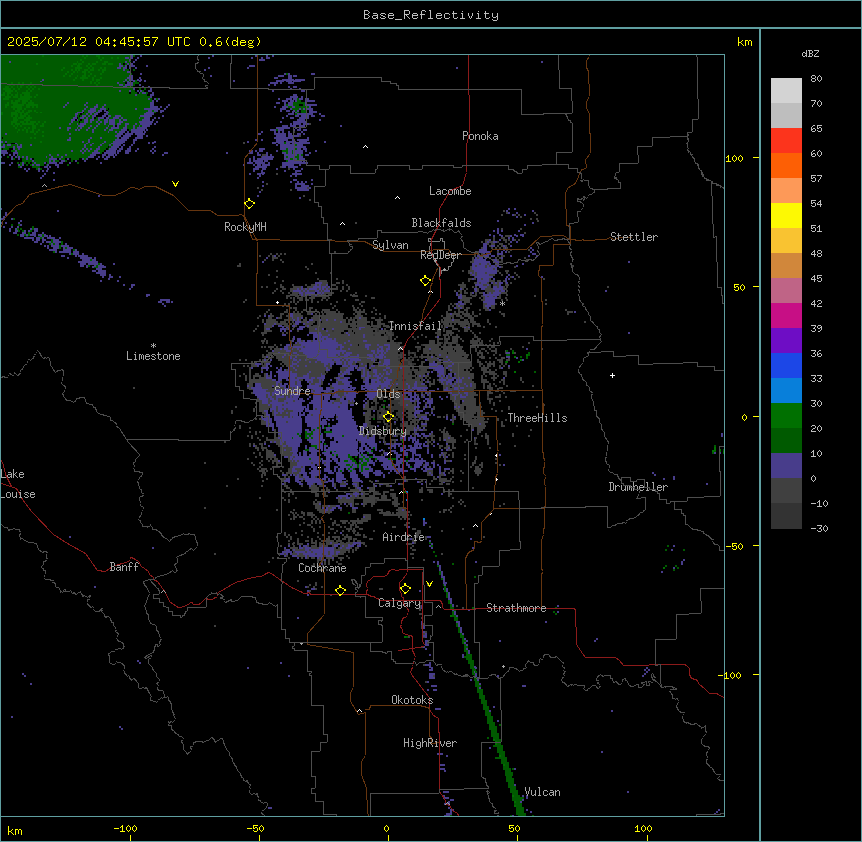This screenshot has height=842, width=862.
Task: Click the km unit label at top right
Action: click(744, 42)
